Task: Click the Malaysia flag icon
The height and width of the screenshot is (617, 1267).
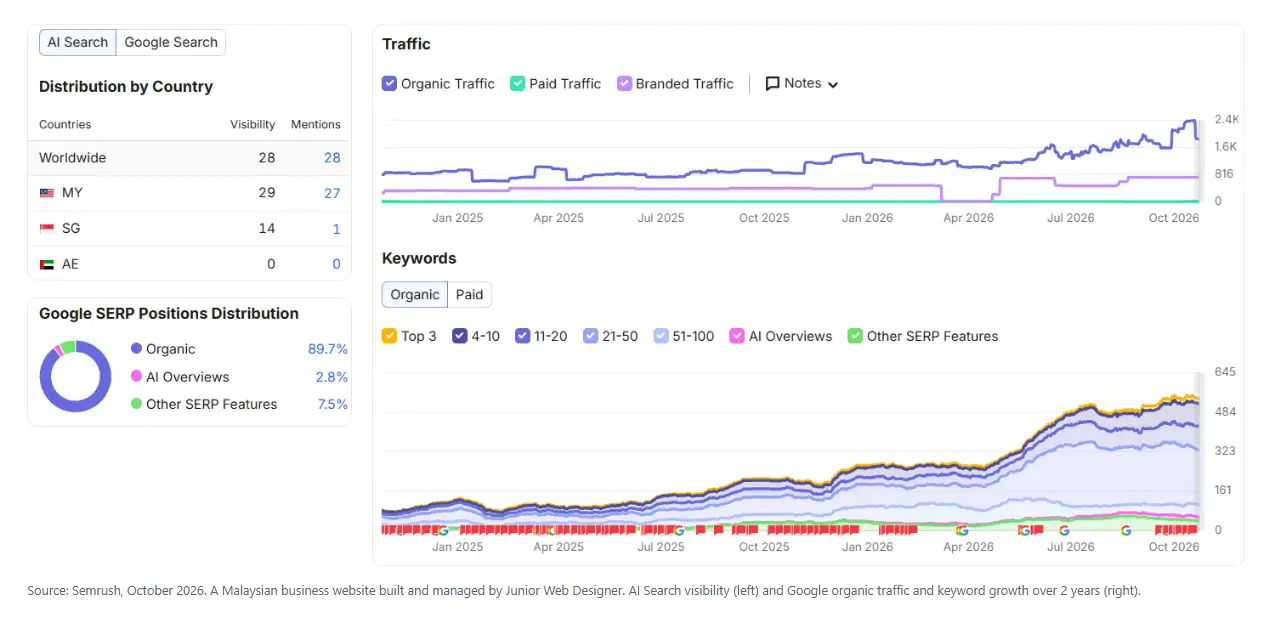Action: click(46, 193)
